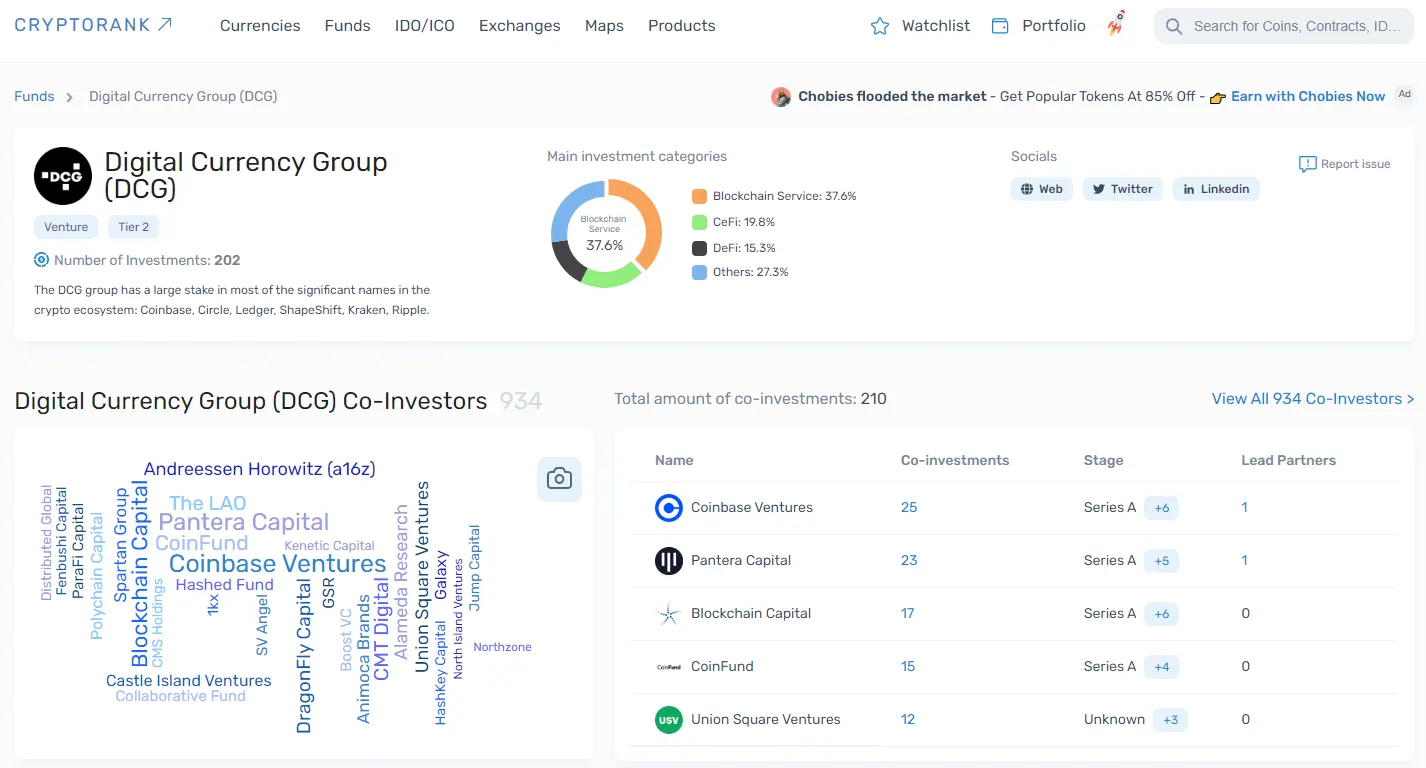The image size is (1426, 768).
Task: Click the Coinbase Ventures logo in table
Action: coord(669,508)
